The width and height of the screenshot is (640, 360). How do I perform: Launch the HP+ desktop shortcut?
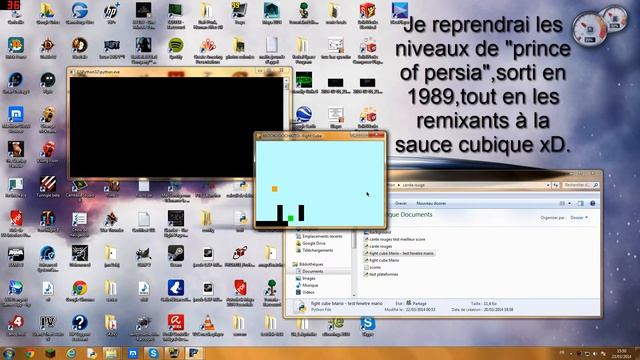point(111,11)
